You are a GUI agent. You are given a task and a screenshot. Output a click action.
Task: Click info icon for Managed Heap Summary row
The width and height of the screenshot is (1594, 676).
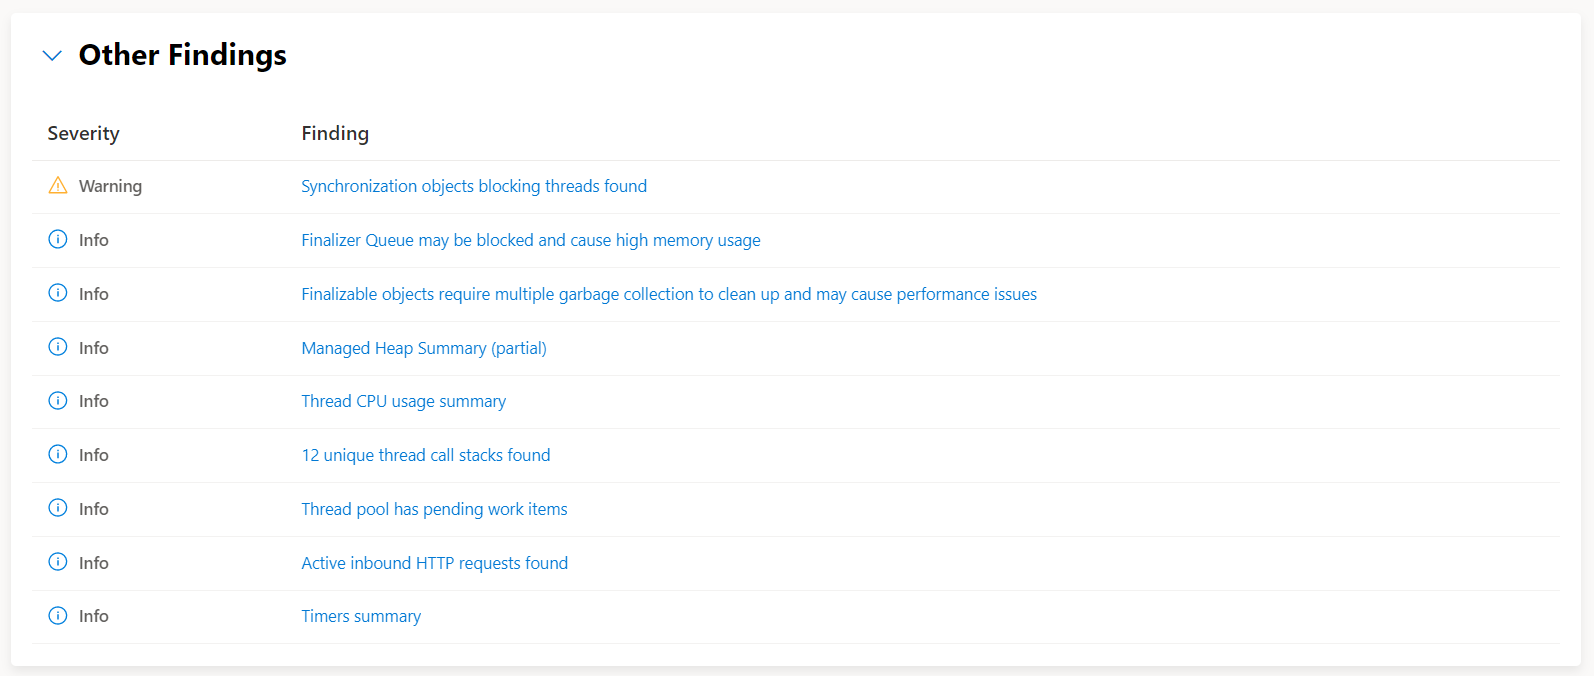click(x=58, y=347)
